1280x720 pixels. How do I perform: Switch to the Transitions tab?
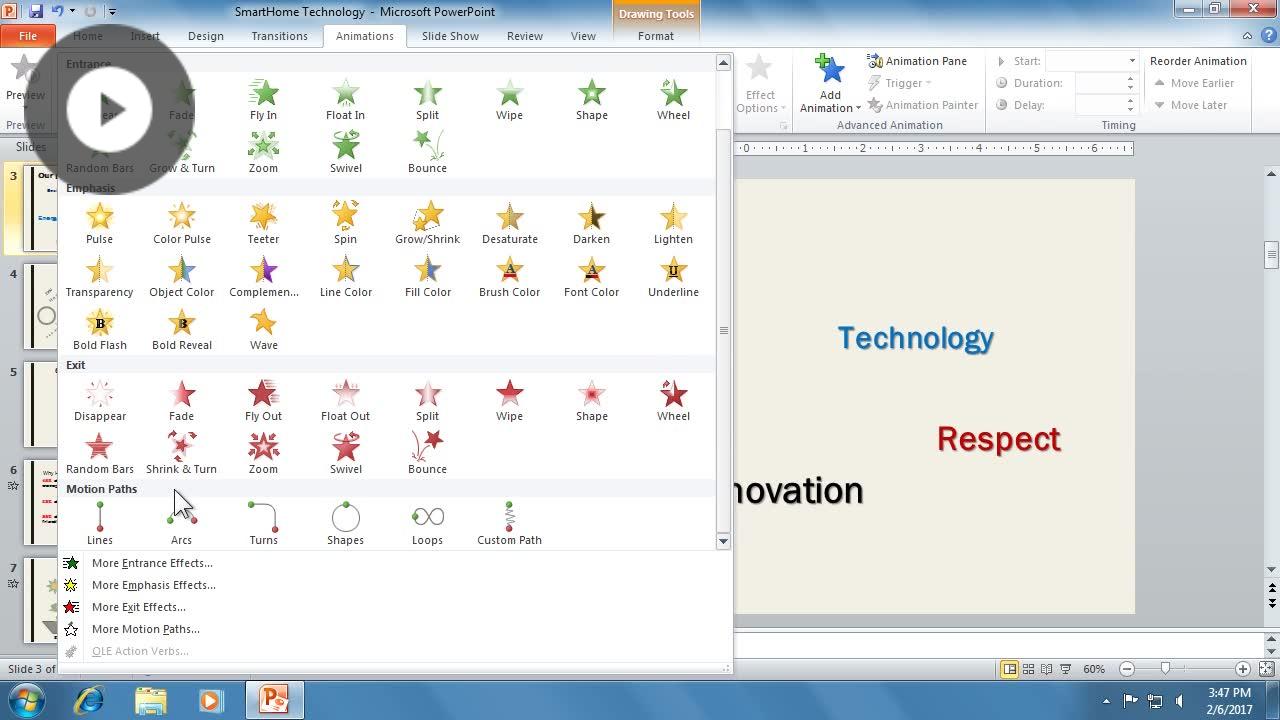(x=279, y=36)
